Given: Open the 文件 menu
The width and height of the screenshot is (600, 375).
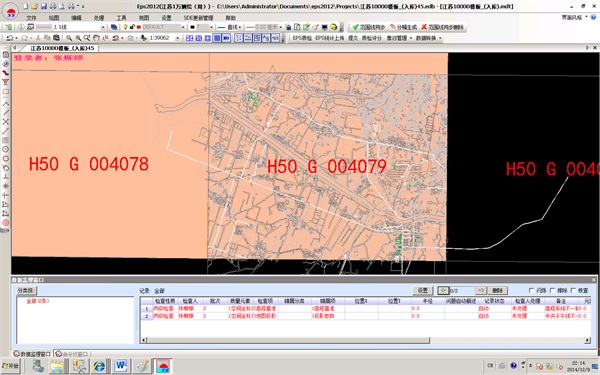Looking at the screenshot, I should coord(31,18).
